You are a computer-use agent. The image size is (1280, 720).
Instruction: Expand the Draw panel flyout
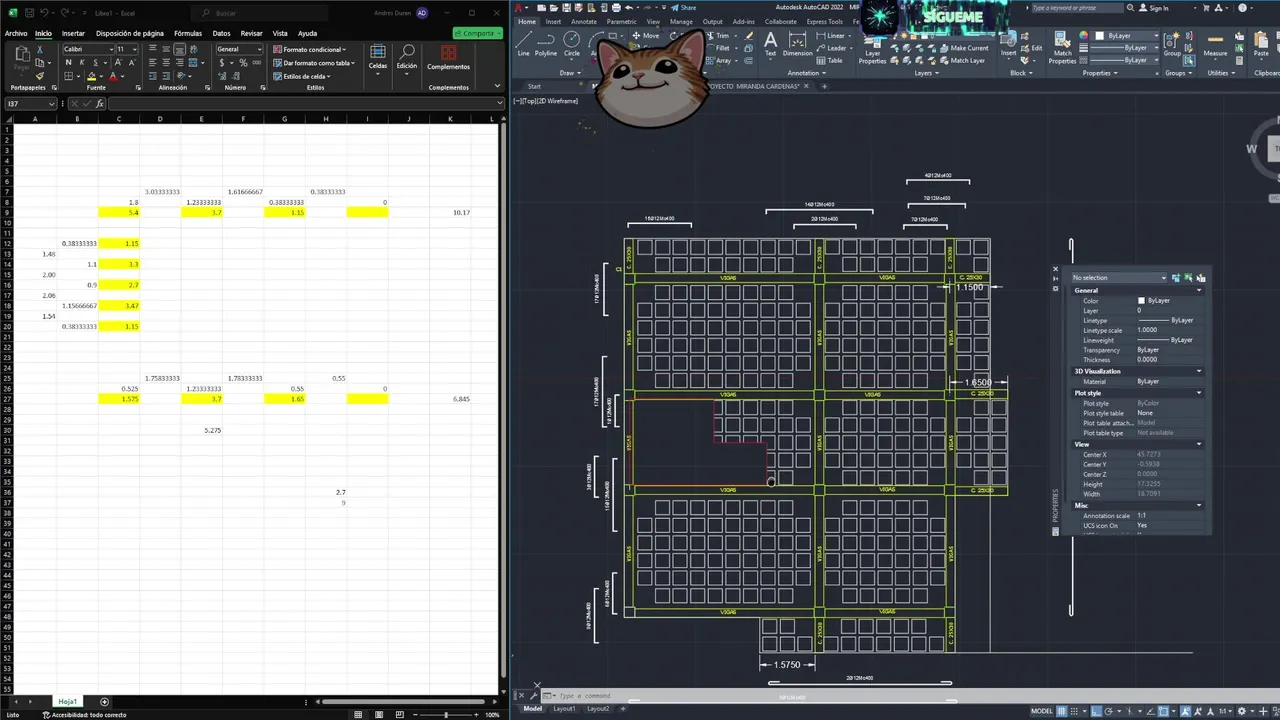pyautogui.click(x=569, y=73)
